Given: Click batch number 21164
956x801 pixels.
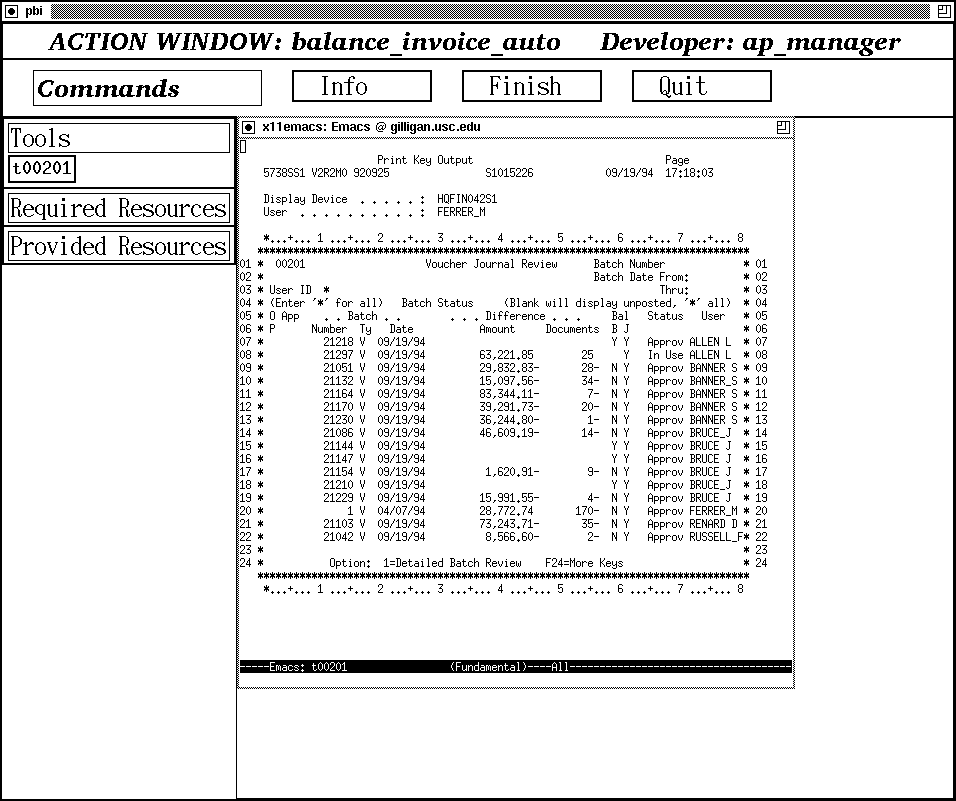Looking at the screenshot, I should (338, 394).
